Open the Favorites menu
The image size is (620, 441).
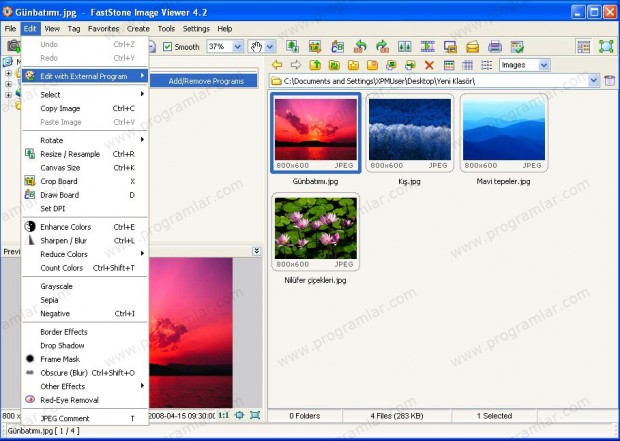click(103, 28)
